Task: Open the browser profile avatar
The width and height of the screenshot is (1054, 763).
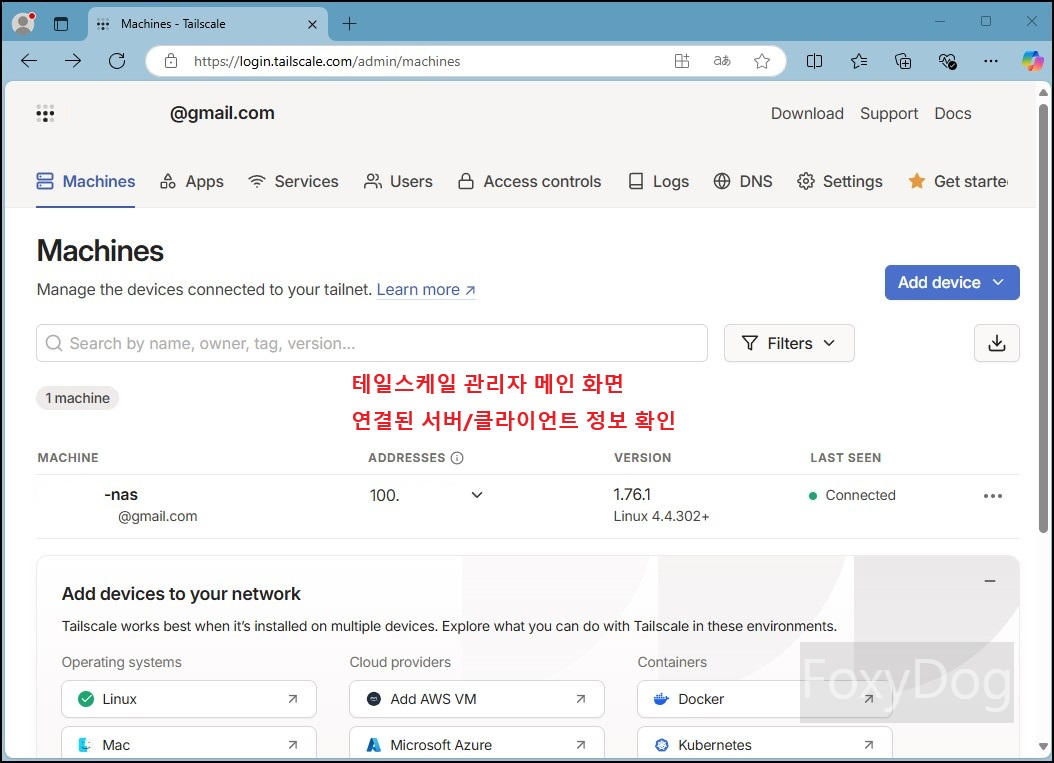Action: [24, 24]
